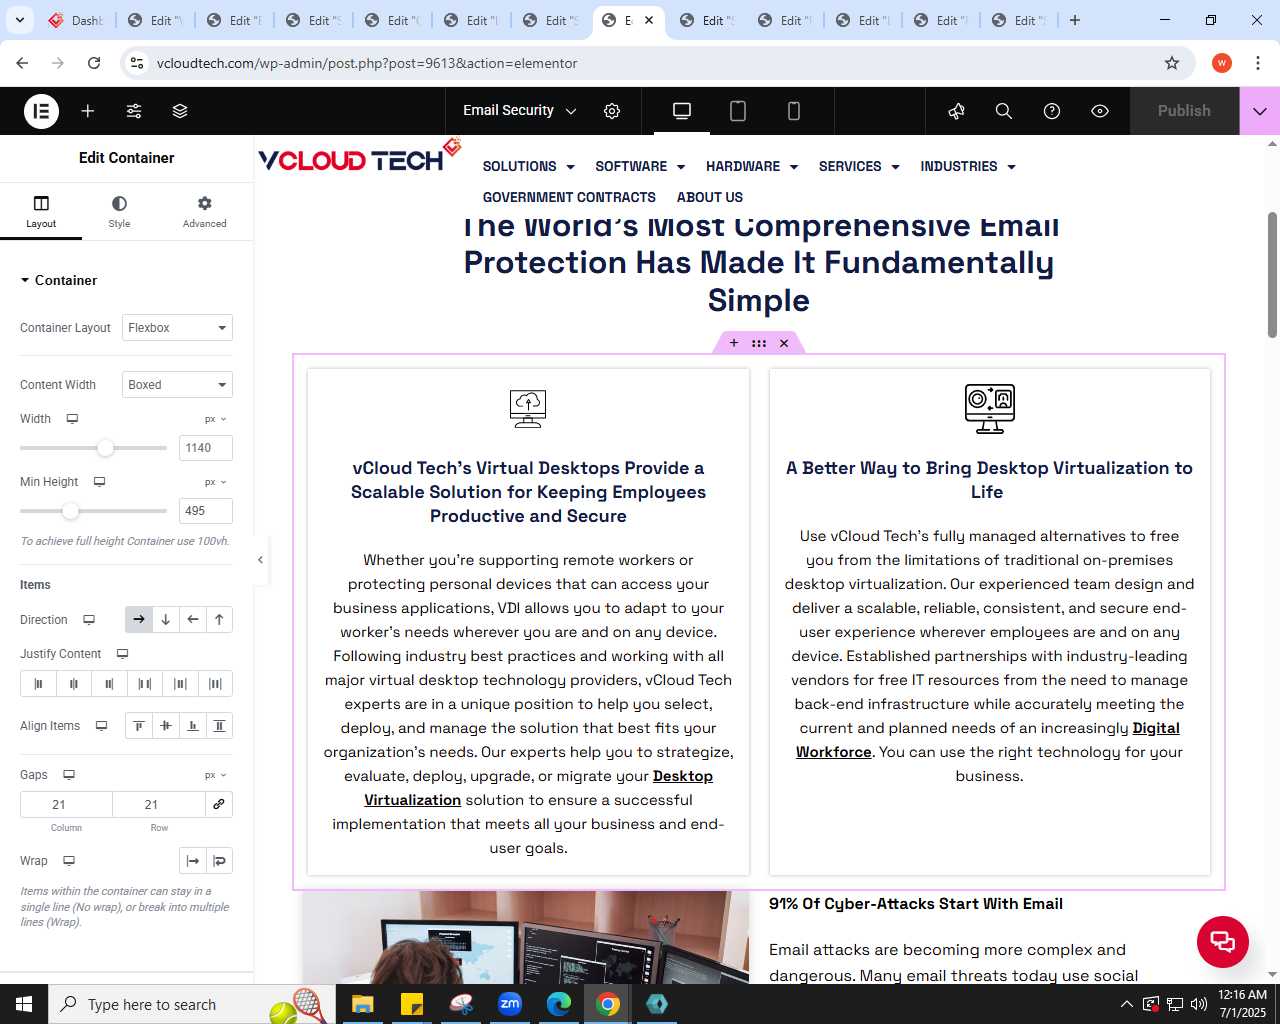Open the Structure layers panel icon
1280x1024 pixels.
(180, 111)
